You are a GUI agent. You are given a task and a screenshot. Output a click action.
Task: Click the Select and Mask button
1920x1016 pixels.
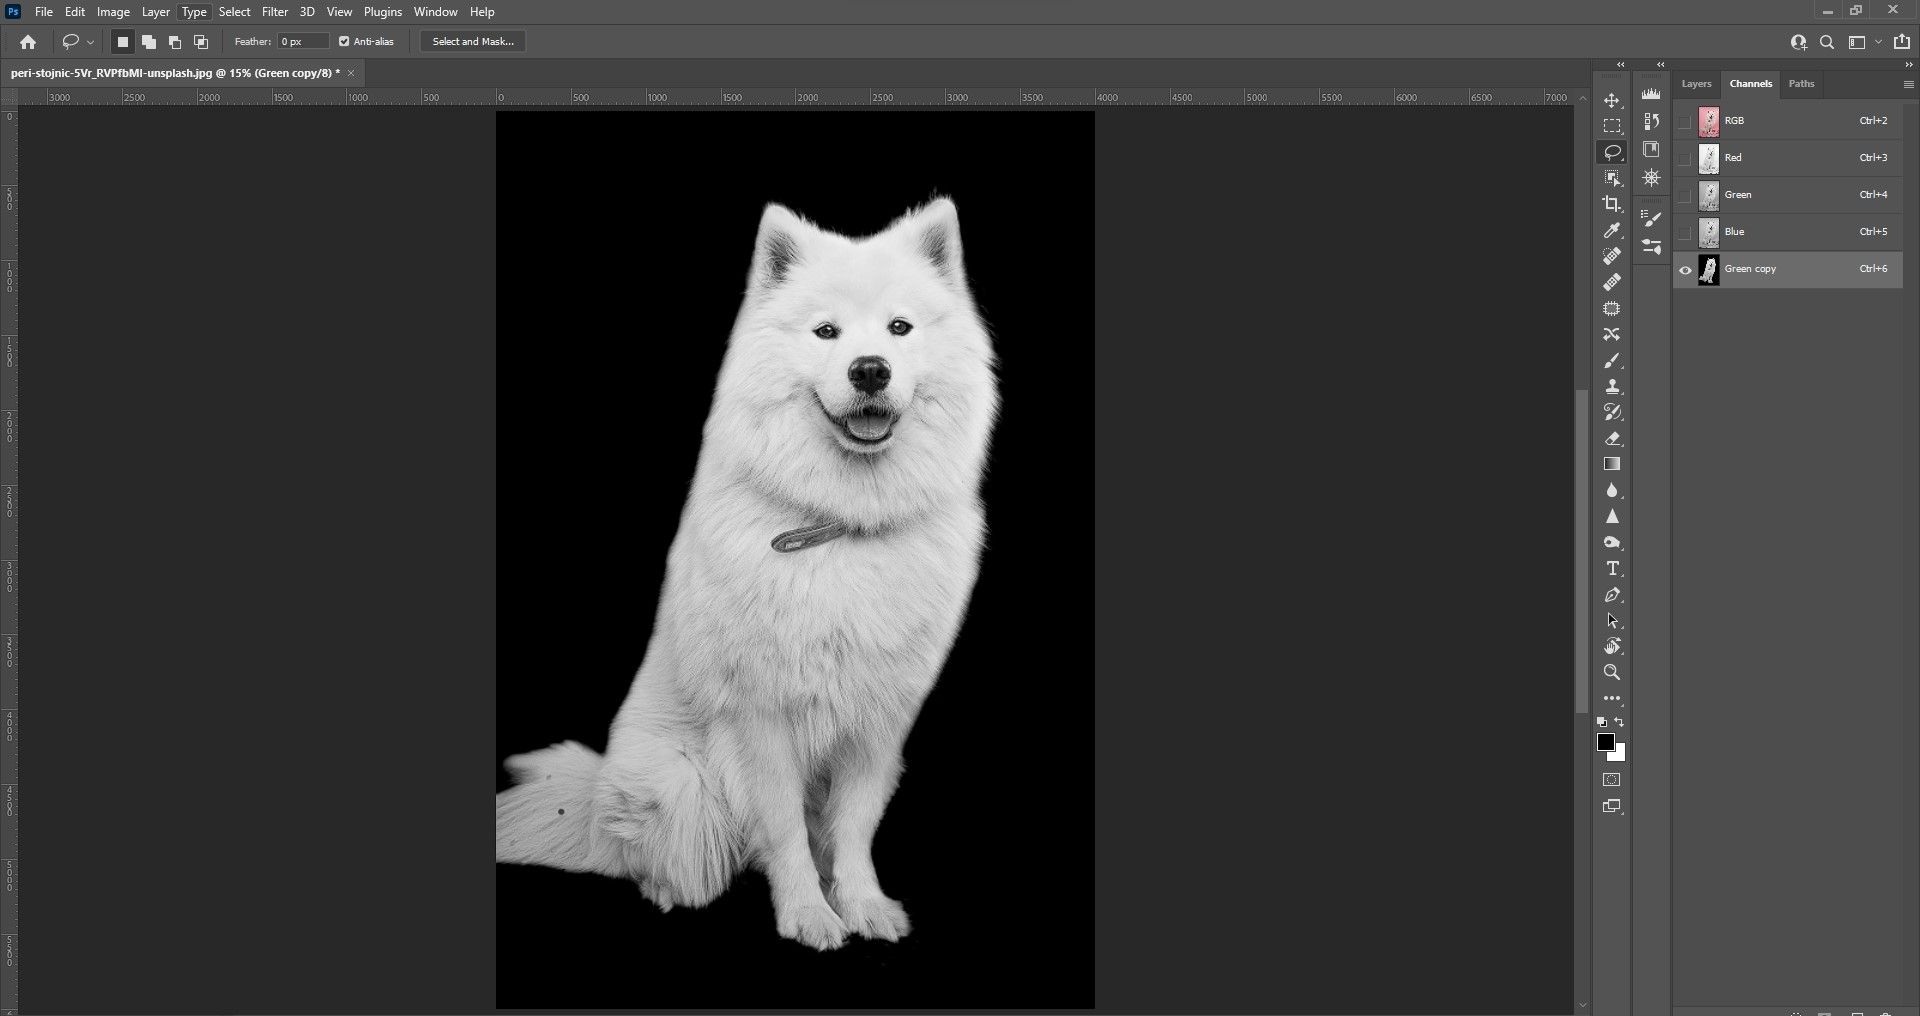(473, 42)
